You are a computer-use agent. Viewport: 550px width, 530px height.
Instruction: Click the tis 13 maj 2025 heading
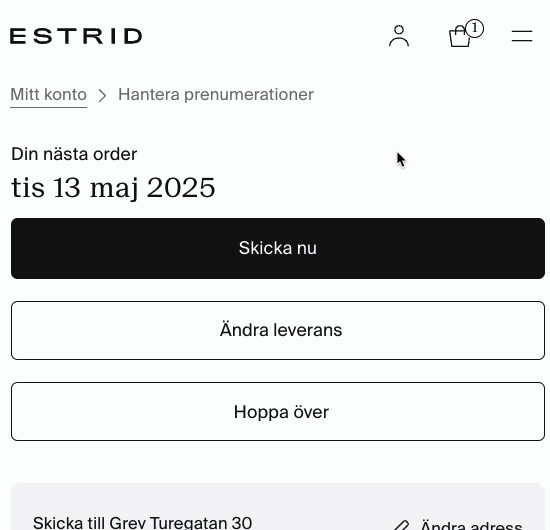[113, 188]
